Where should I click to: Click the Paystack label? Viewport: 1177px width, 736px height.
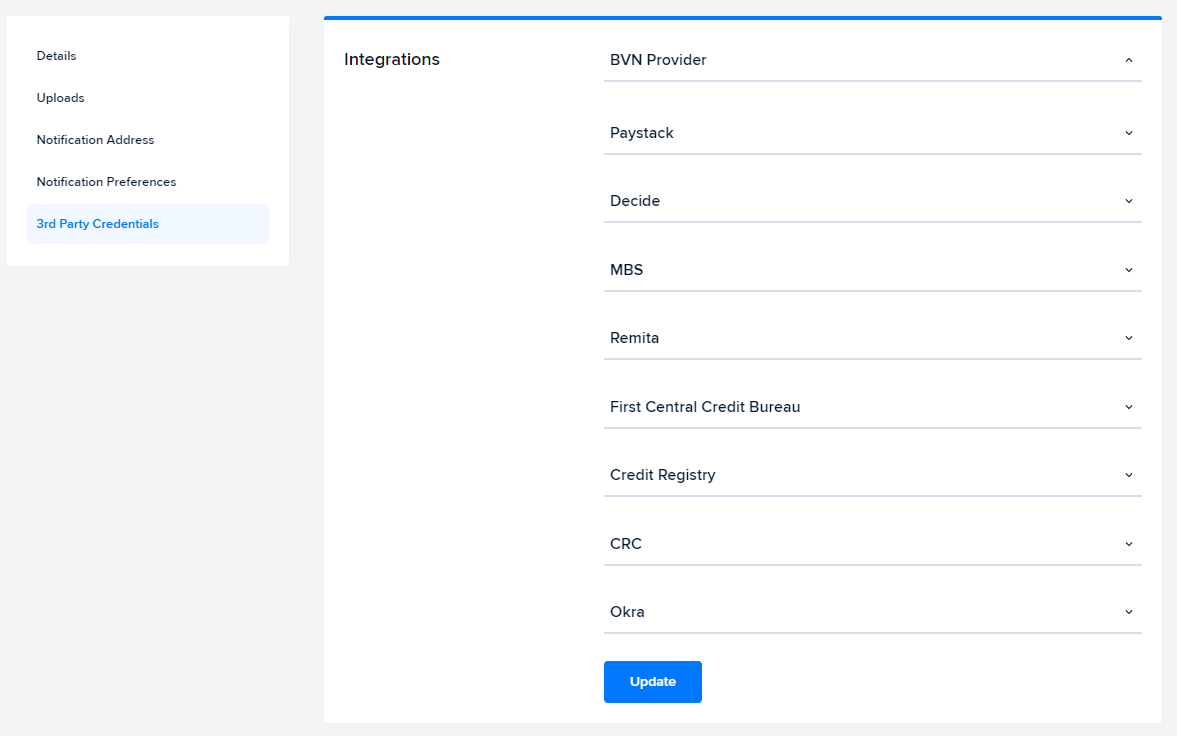coord(641,133)
